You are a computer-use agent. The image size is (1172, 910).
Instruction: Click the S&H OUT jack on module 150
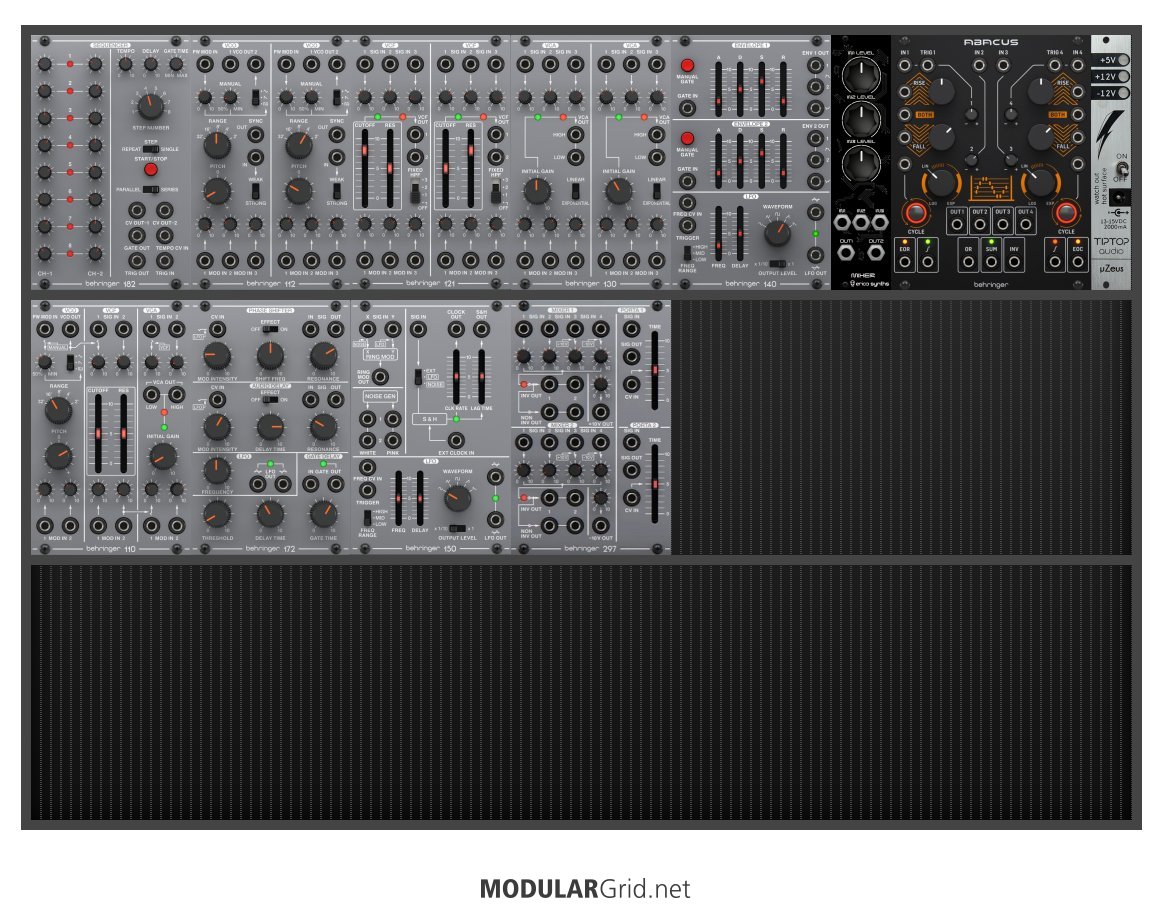pyautogui.click(x=481, y=329)
